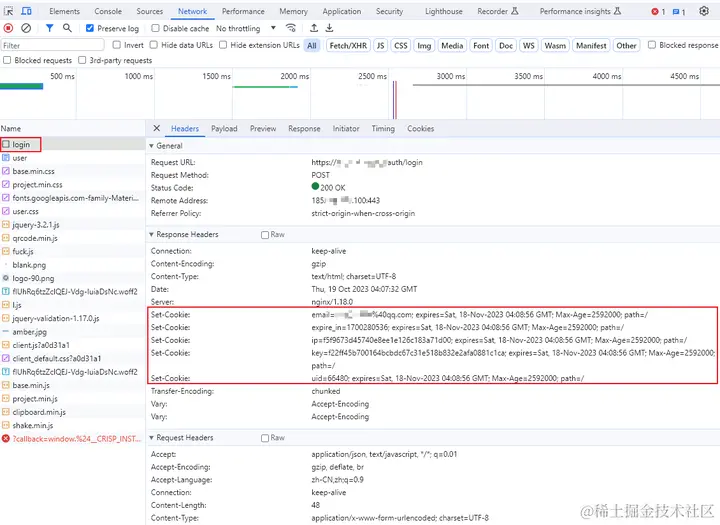The image size is (720, 525).
Task: Toggle the filter funnel icon
Action: [49, 28]
